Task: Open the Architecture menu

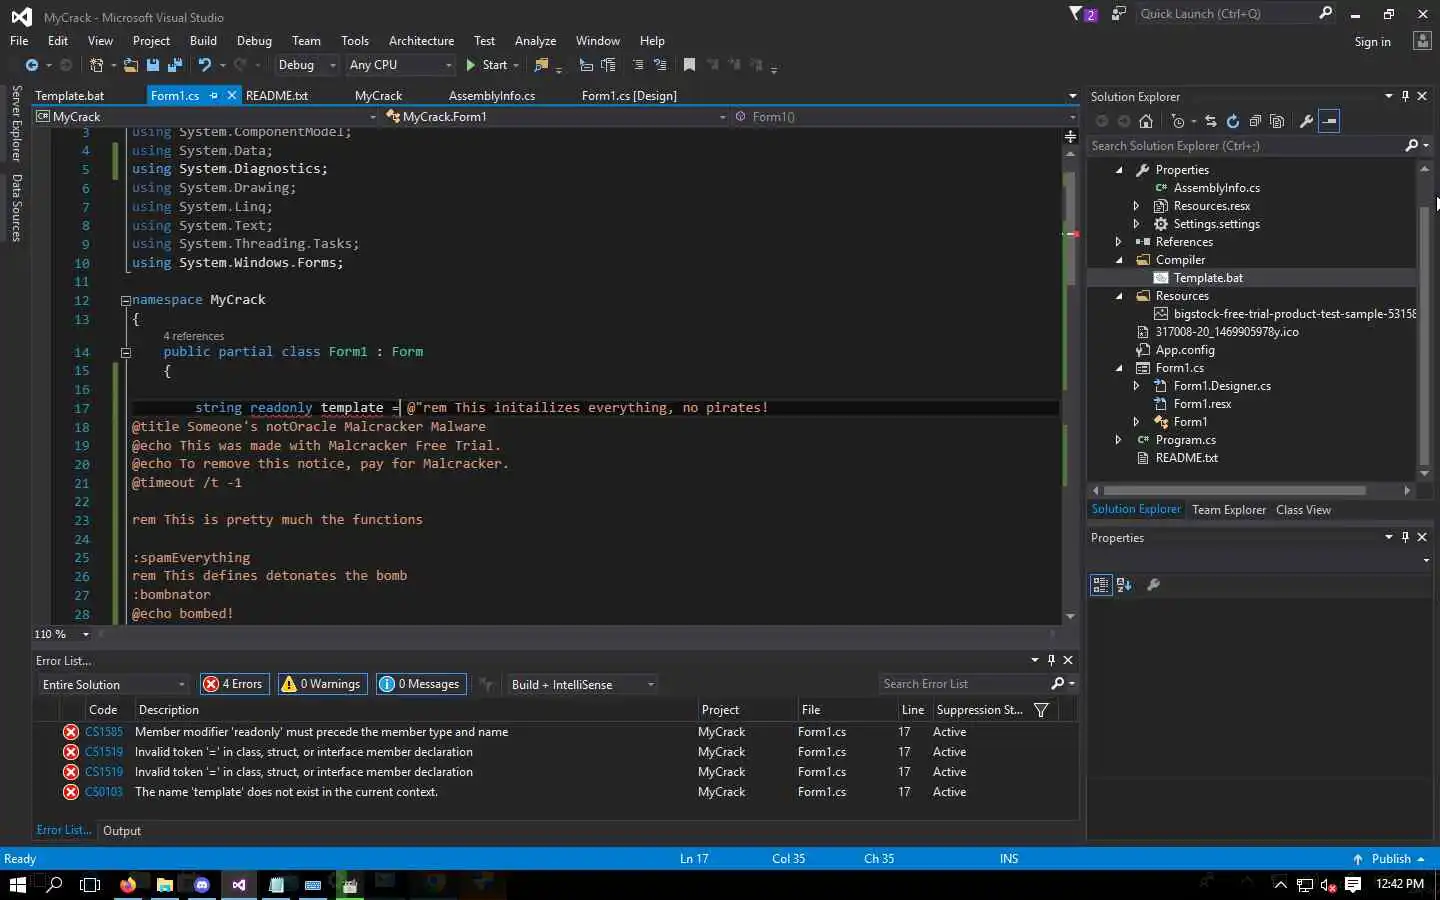Action: pyautogui.click(x=421, y=41)
